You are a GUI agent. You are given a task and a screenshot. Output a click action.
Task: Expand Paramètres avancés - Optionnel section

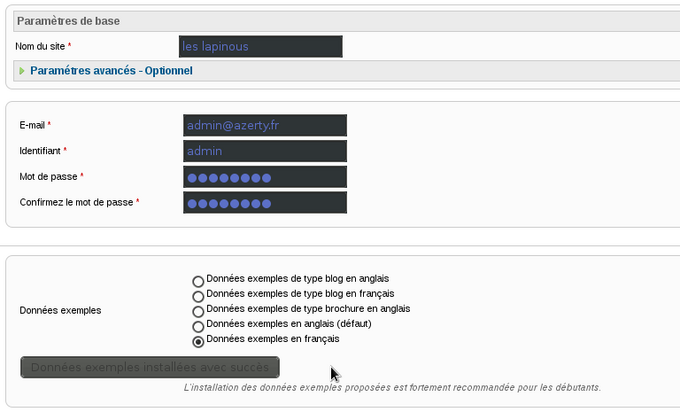tap(111, 71)
